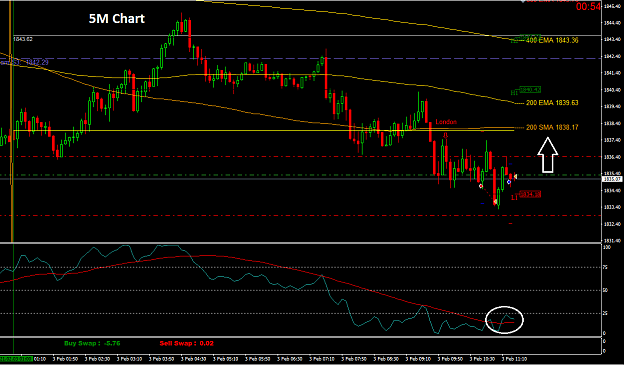The width and height of the screenshot is (625, 365).
Task: Click 1842.40 on the price scale
Action: (612, 57)
